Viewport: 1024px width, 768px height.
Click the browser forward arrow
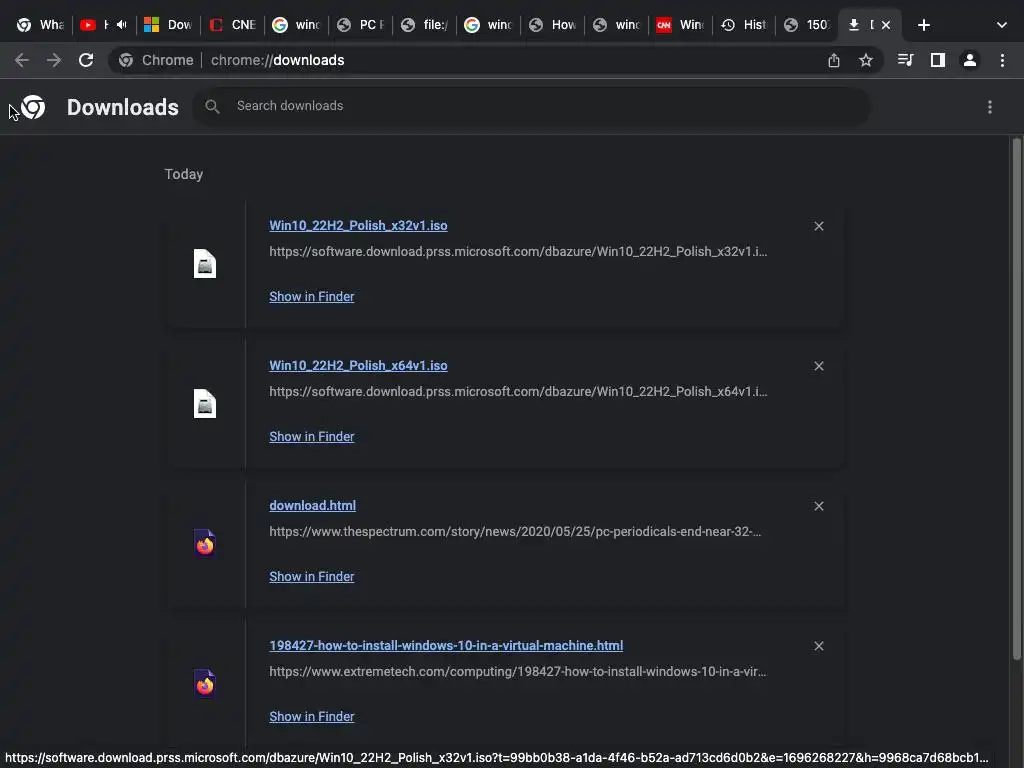(54, 60)
